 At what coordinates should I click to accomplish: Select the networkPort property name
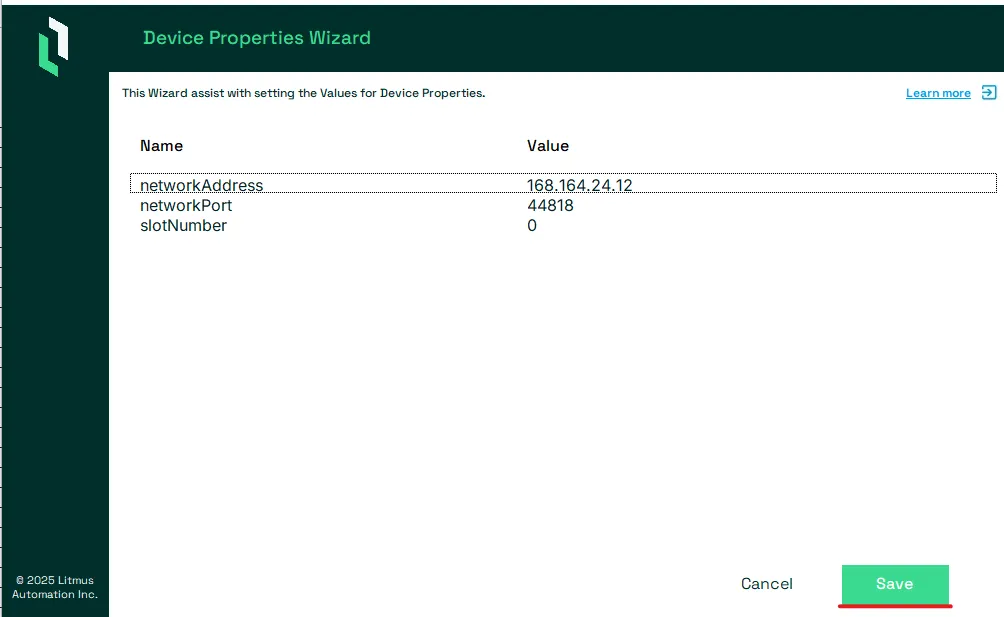tap(186, 205)
